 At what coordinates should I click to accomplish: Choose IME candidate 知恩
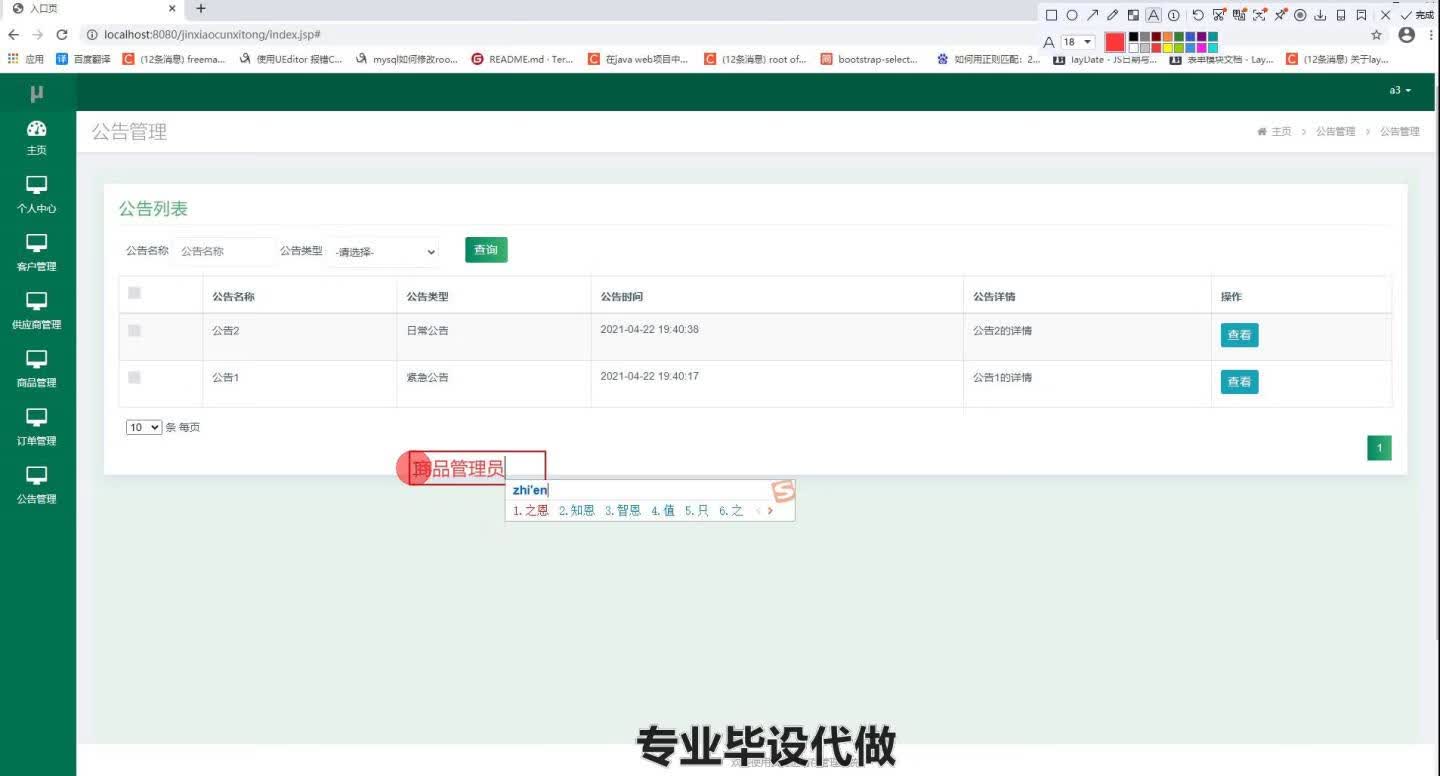click(576, 510)
